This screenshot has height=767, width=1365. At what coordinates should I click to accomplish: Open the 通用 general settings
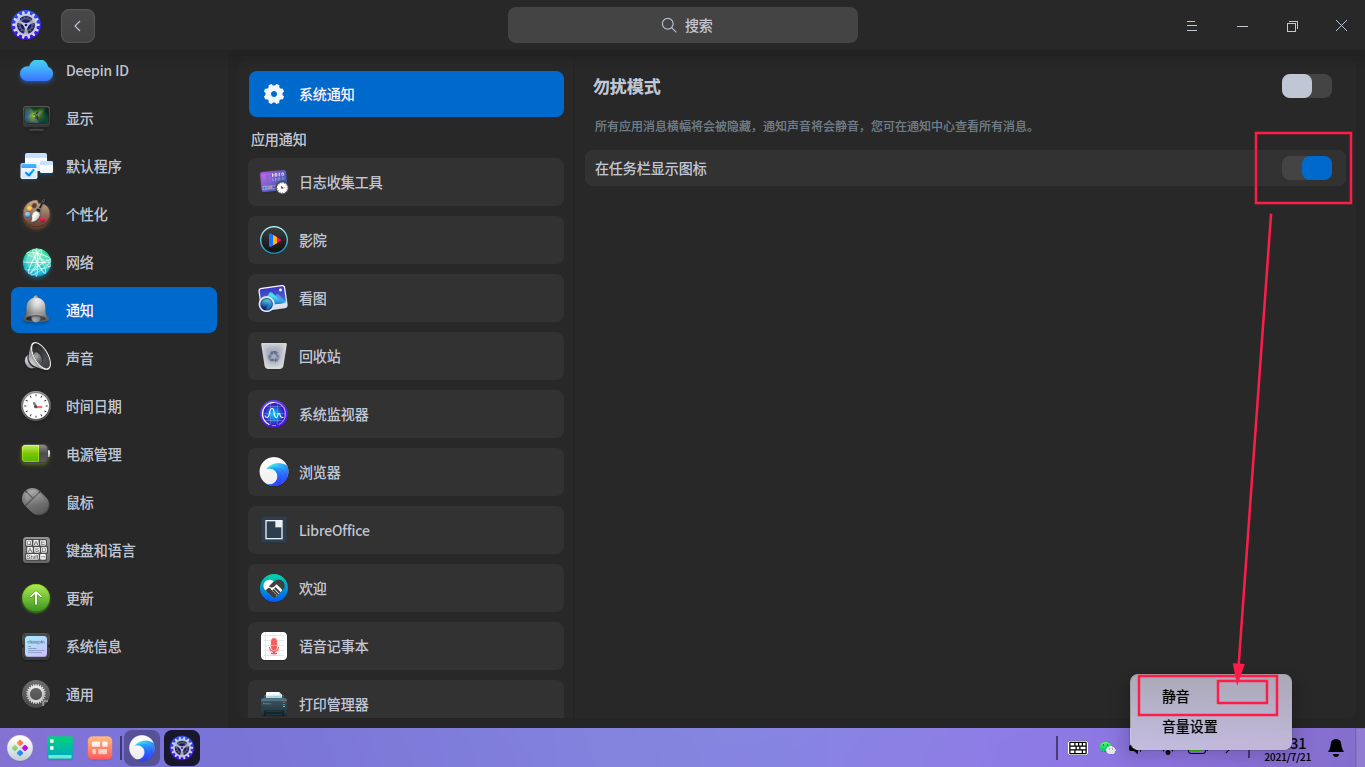114,695
